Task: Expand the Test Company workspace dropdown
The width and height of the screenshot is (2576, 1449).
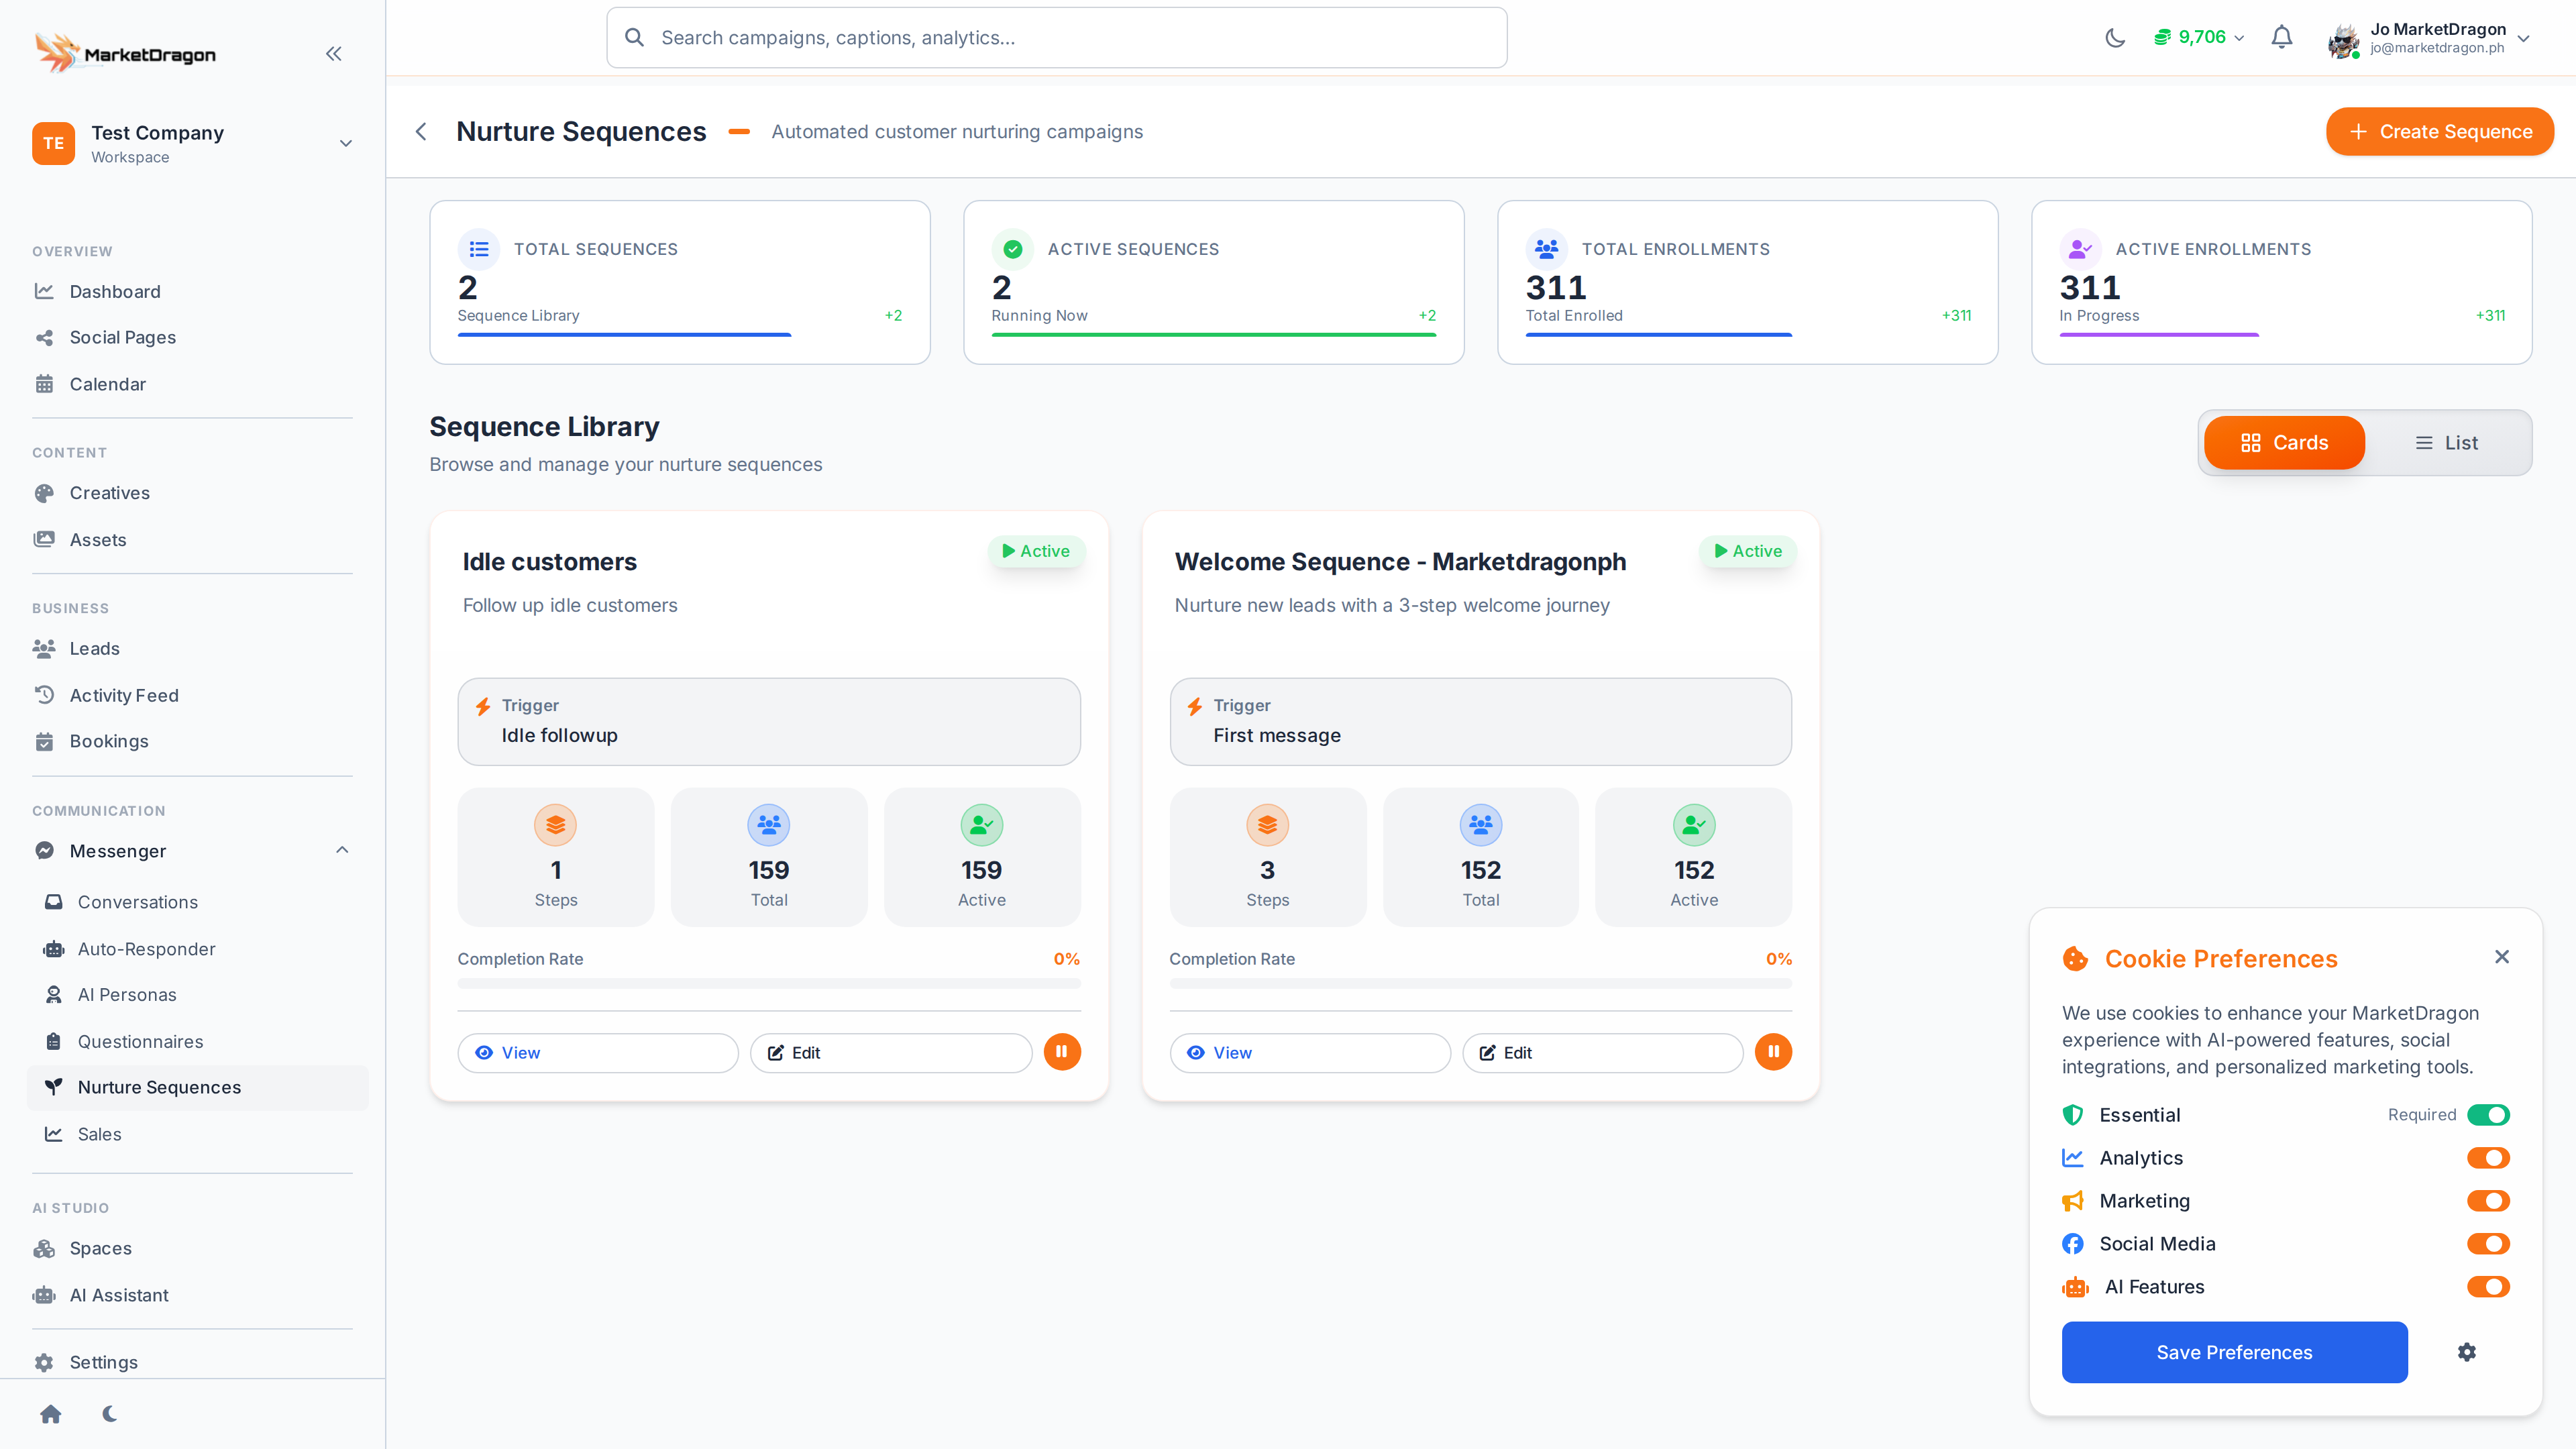Action: point(346,143)
